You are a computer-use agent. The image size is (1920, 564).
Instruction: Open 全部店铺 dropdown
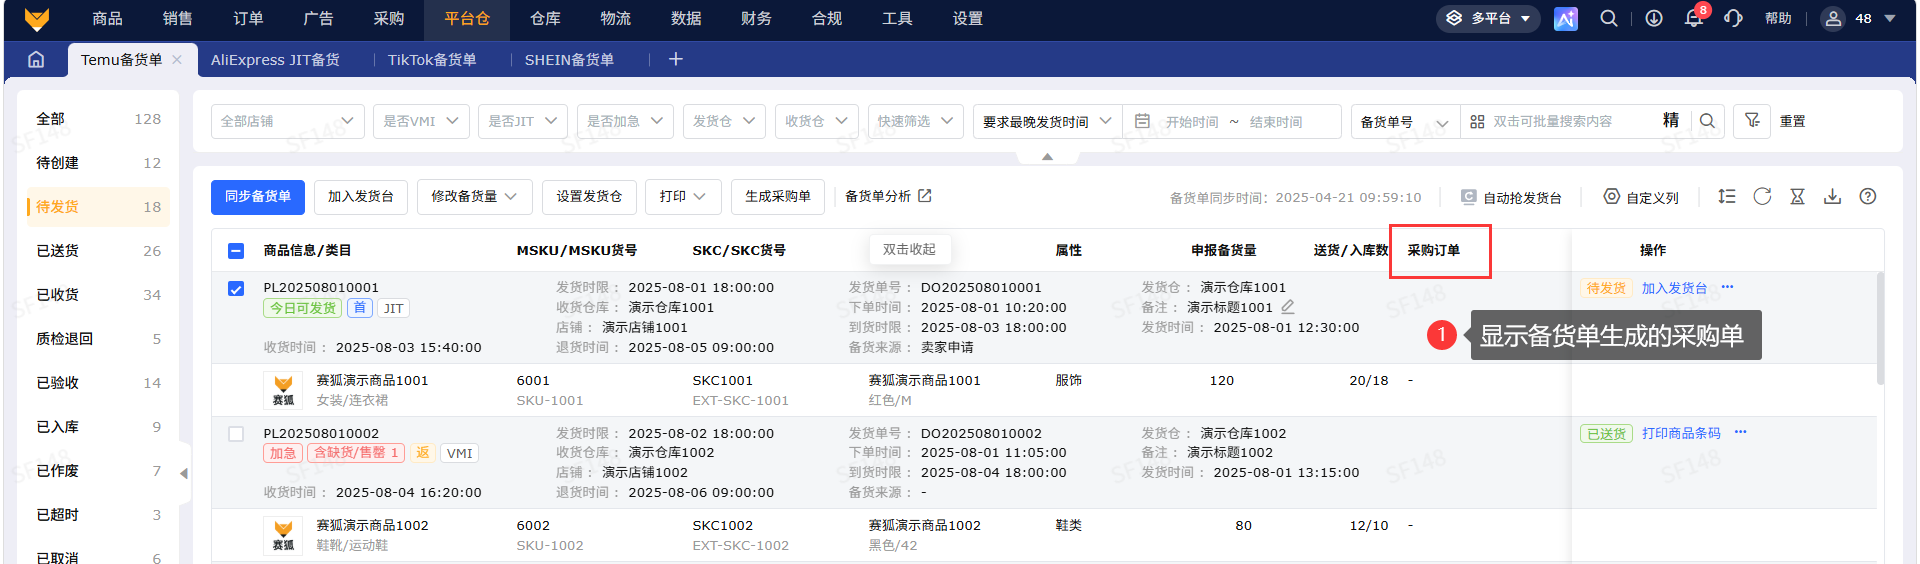tap(288, 121)
